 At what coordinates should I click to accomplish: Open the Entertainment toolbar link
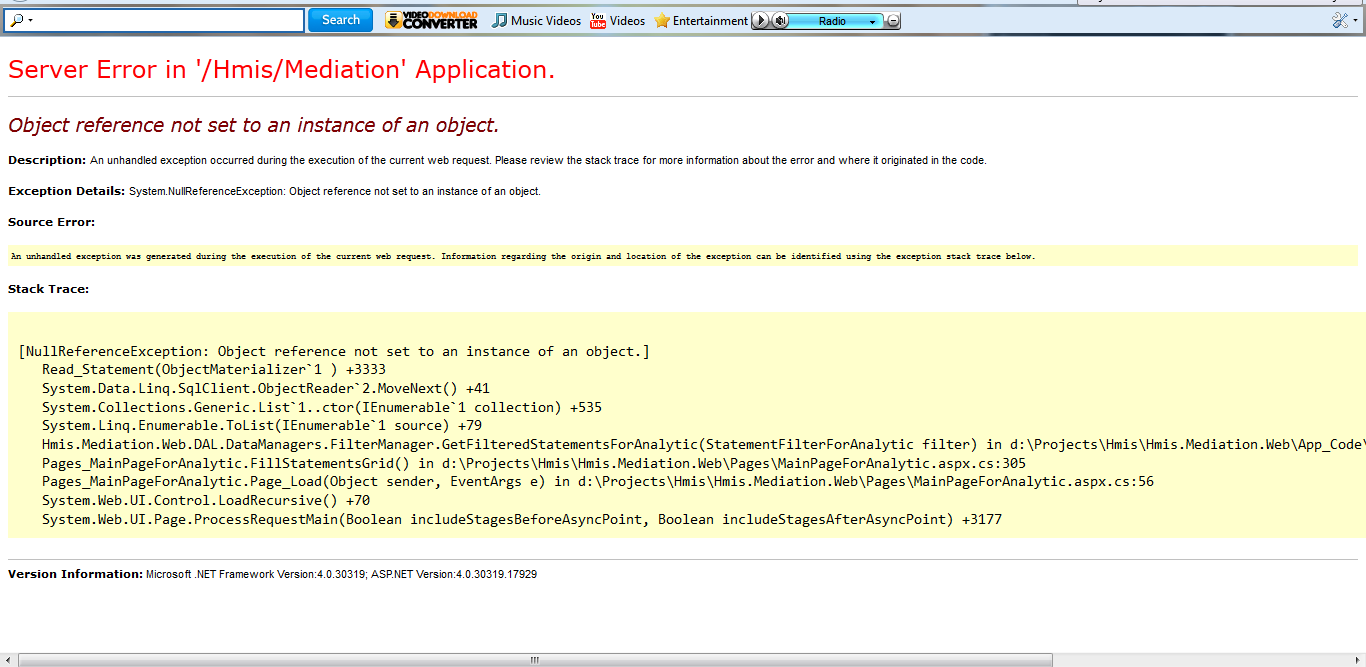pyautogui.click(x=709, y=20)
